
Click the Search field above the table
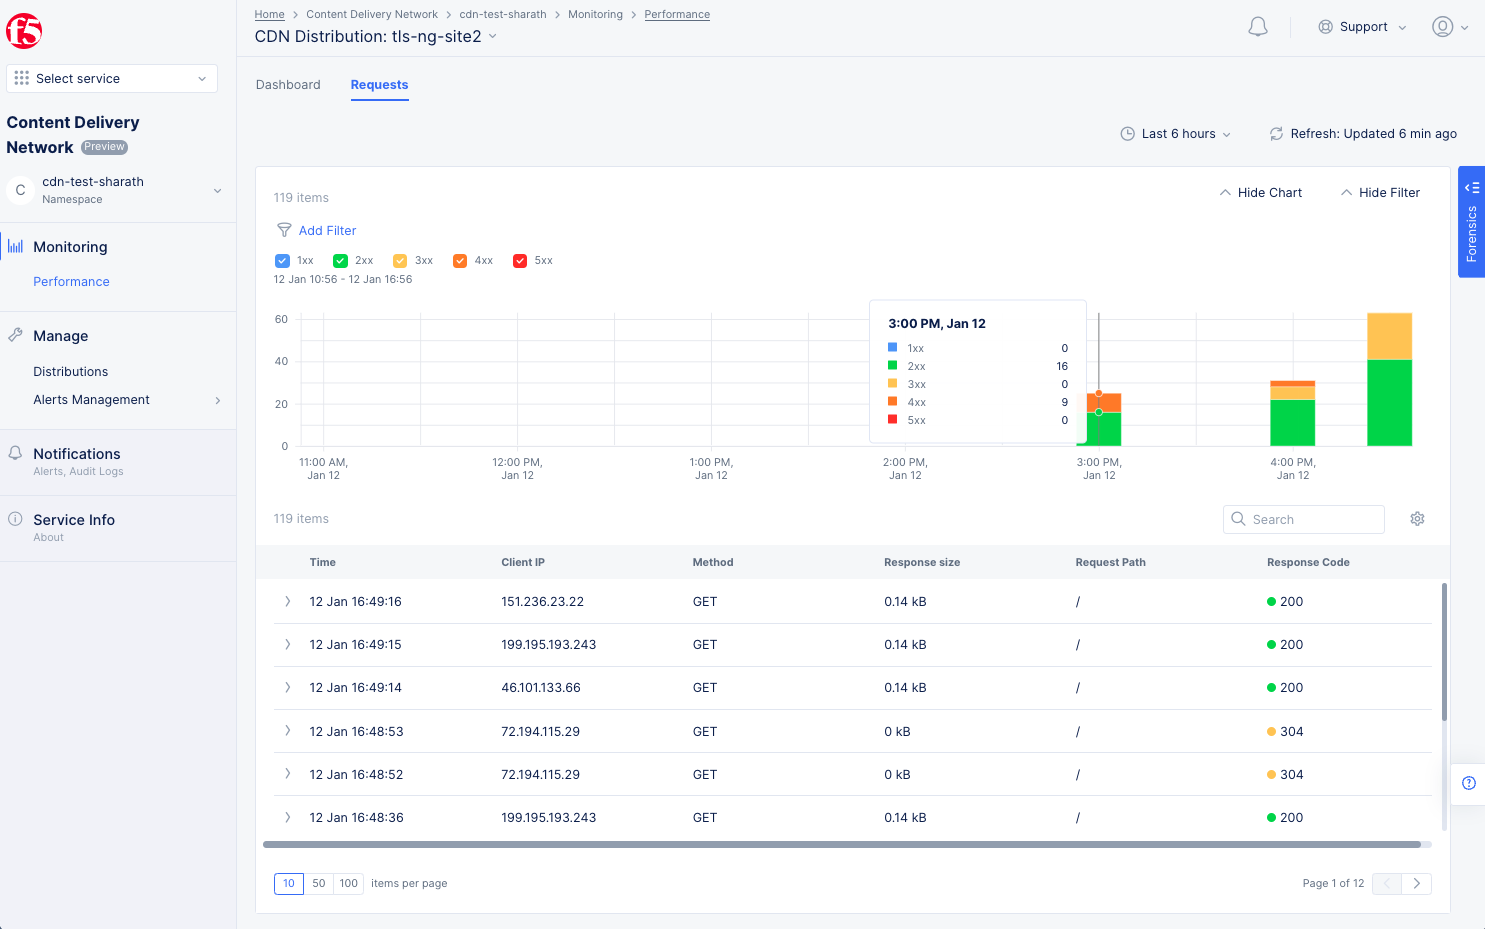(x=1303, y=519)
